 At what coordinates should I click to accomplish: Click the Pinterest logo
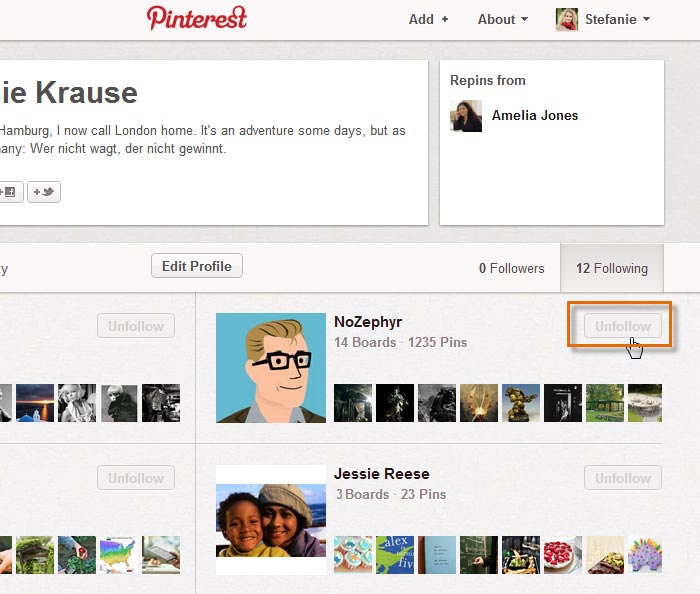[196, 18]
